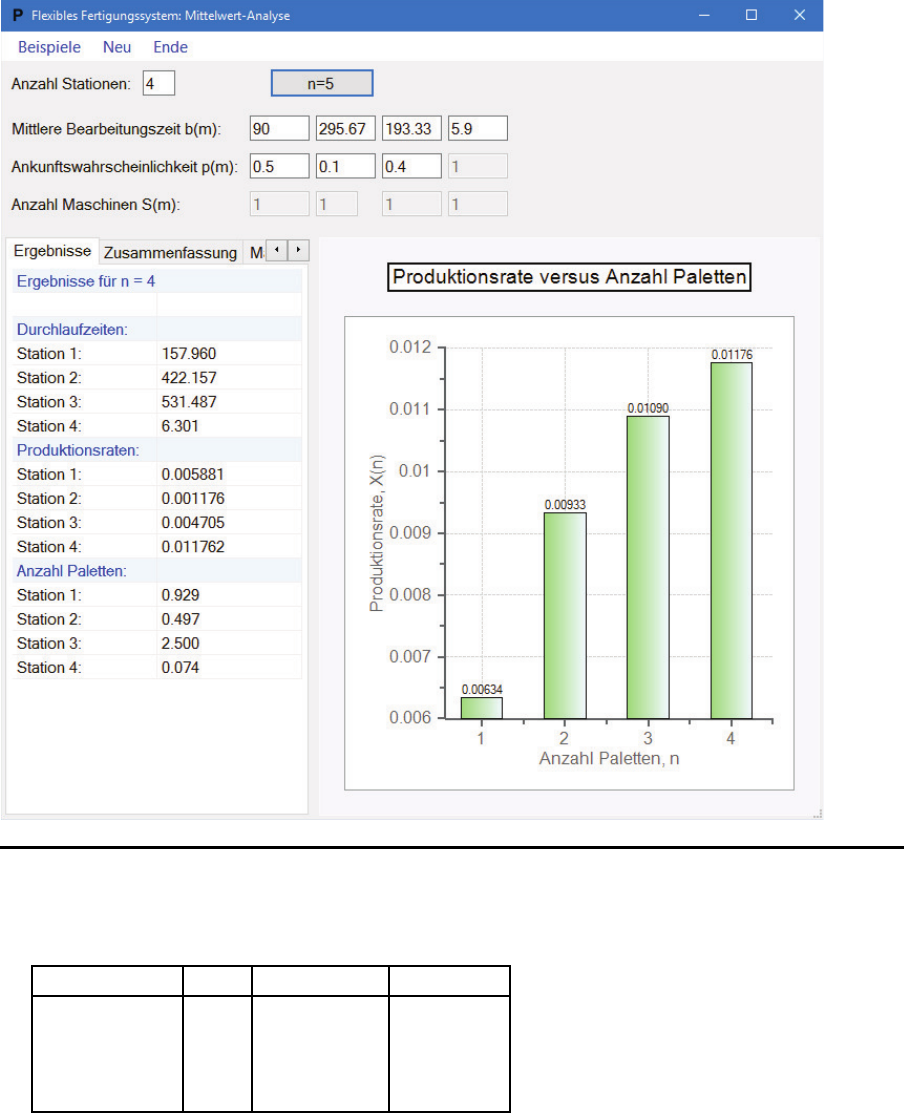This screenshot has width=904, height=1113.
Task: Select the first Bearbeitungszeit field with 90
Action: pyautogui.click(x=280, y=129)
